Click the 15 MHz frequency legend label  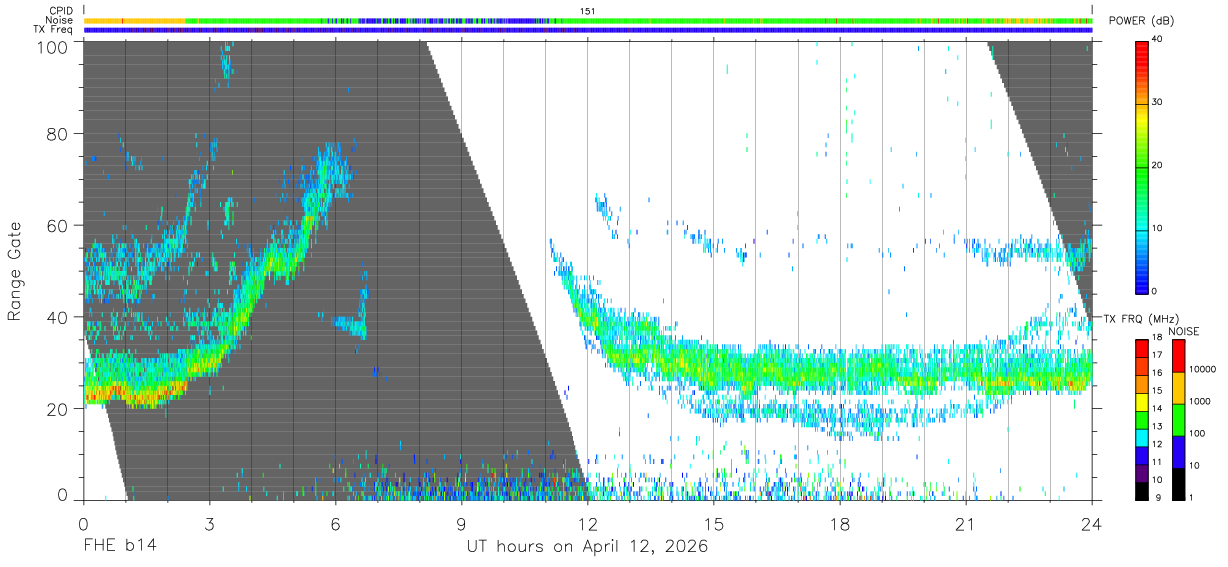point(1157,392)
